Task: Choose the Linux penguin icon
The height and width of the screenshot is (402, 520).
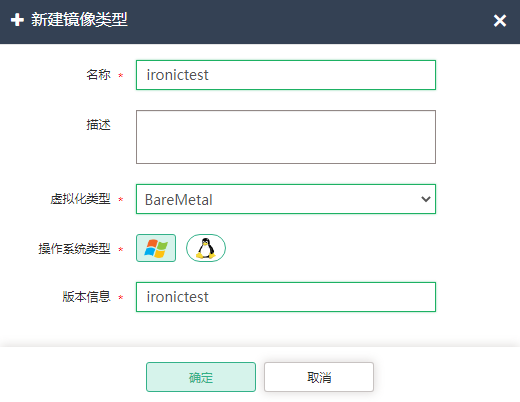Action: (206, 248)
